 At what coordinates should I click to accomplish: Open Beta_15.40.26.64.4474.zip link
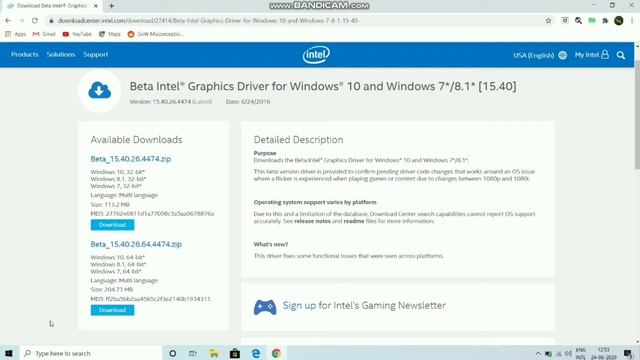pyautogui.click(x=136, y=244)
